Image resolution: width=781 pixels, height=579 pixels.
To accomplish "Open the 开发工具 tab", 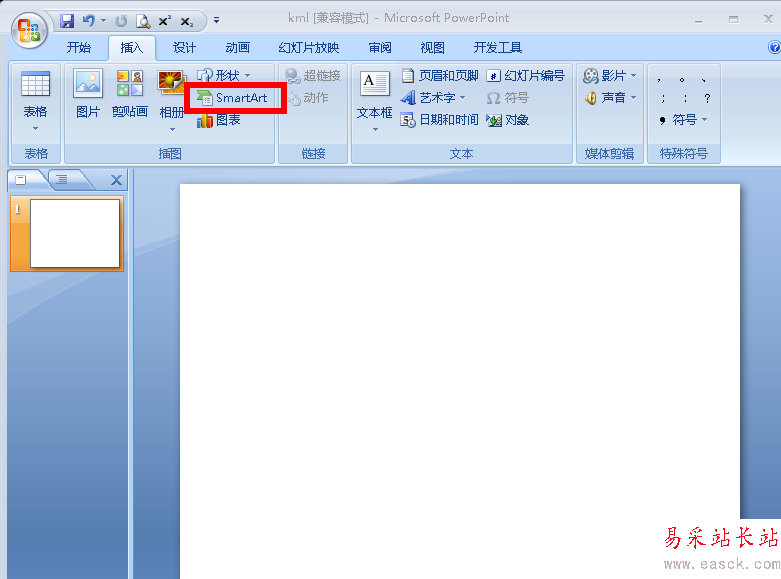I will coord(497,48).
